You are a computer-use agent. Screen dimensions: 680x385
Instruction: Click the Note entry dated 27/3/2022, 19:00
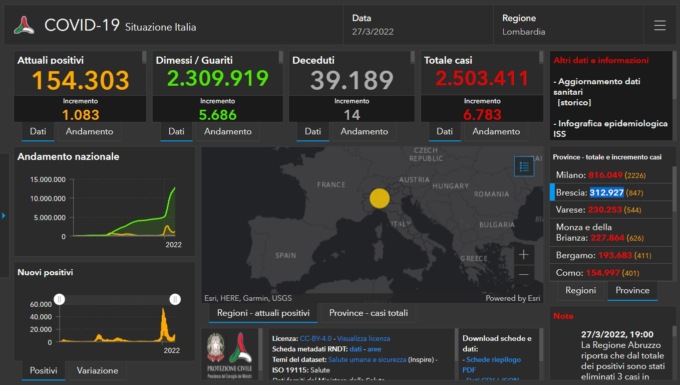pos(622,356)
